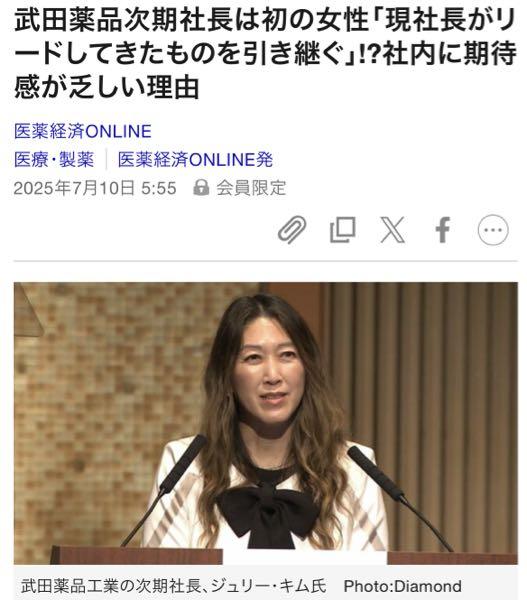Open the speaker photo at the podium

[266, 423]
